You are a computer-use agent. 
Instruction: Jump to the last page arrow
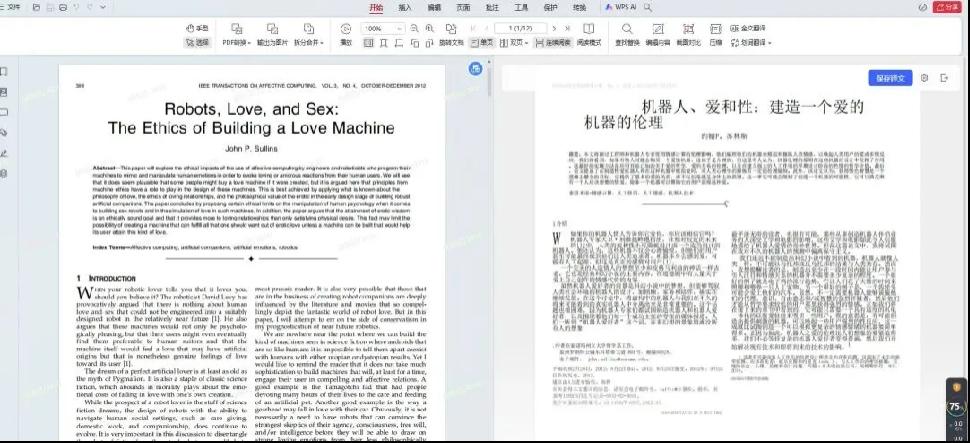pyautogui.click(x=567, y=28)
